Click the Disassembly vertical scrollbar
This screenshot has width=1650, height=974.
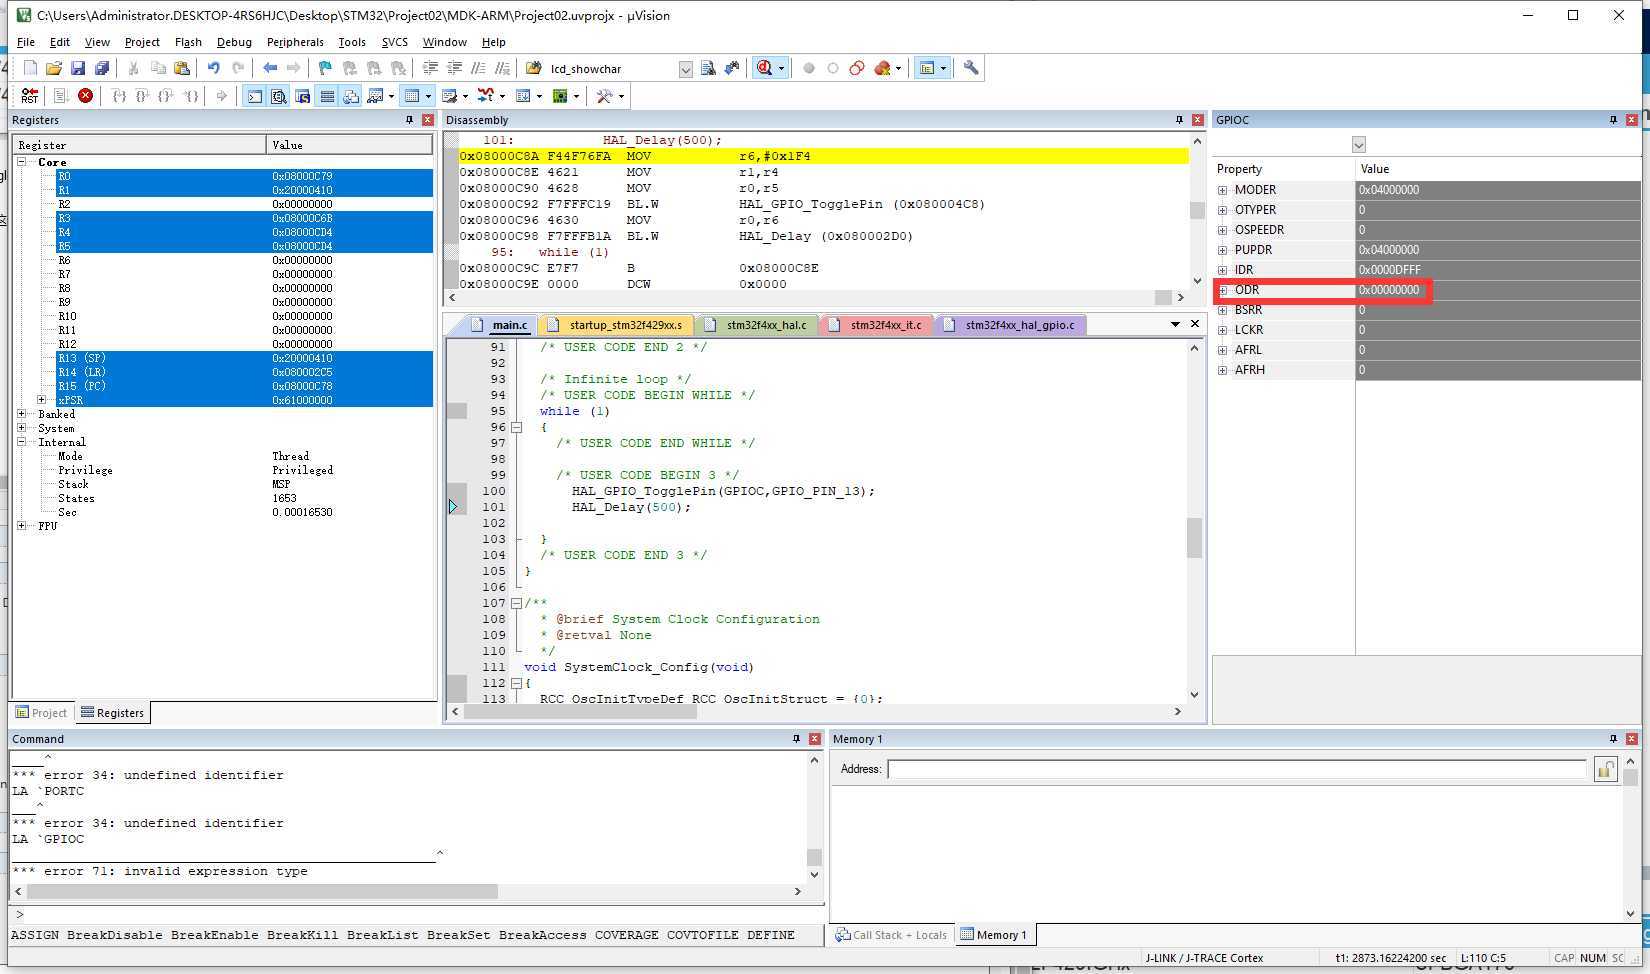[x=1197, y=210]
